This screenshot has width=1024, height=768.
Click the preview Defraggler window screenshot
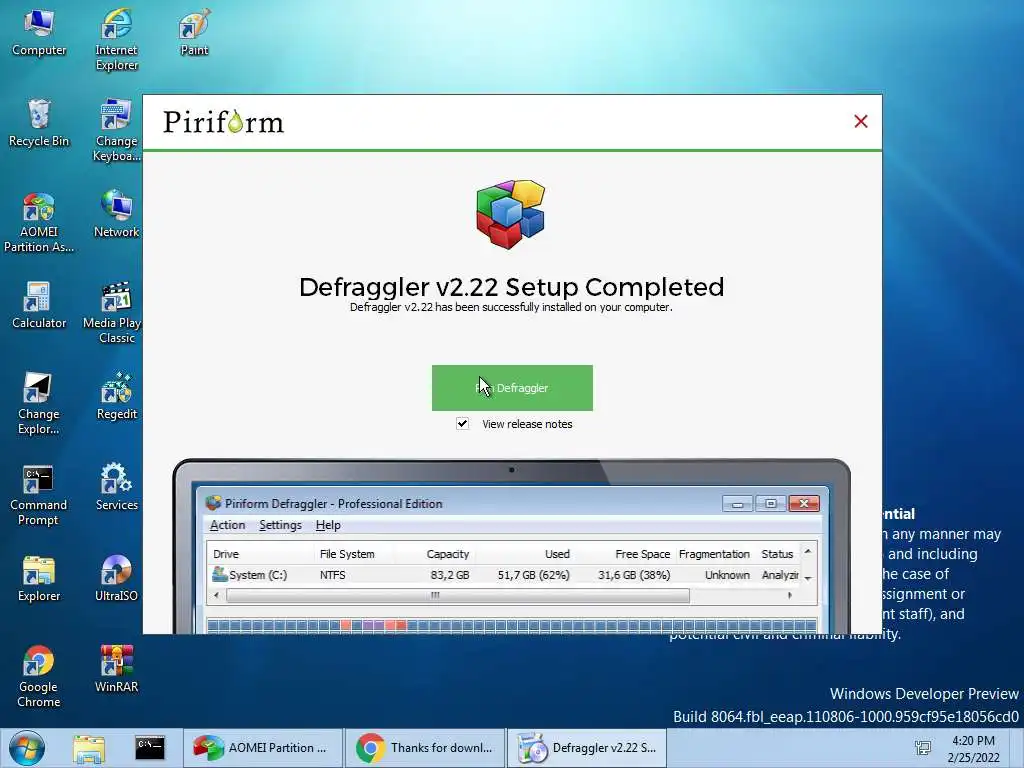(x=511, y=547)
